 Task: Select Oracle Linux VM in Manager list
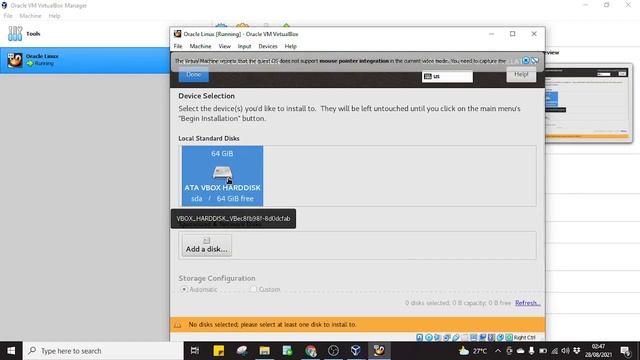tap(85, 60)
